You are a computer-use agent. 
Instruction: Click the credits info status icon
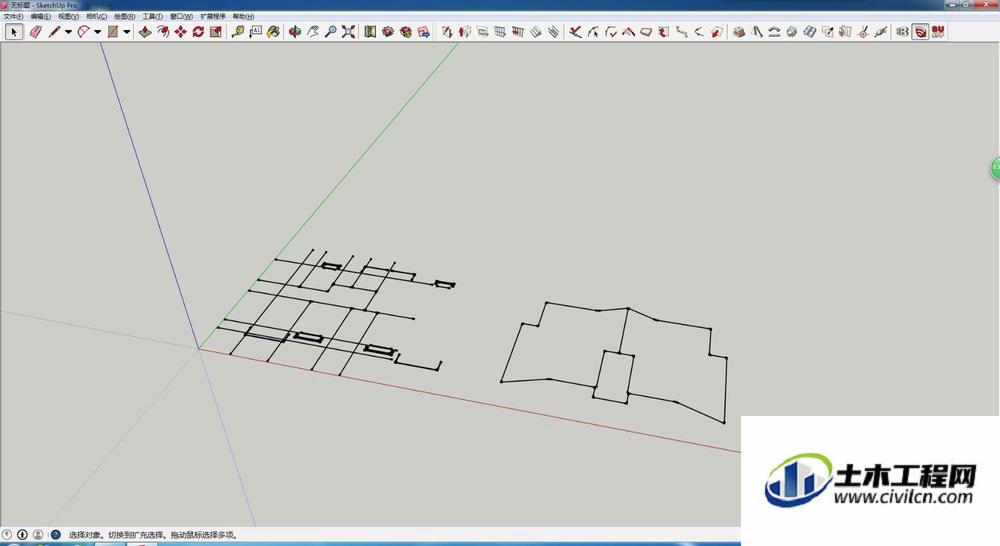22,535
